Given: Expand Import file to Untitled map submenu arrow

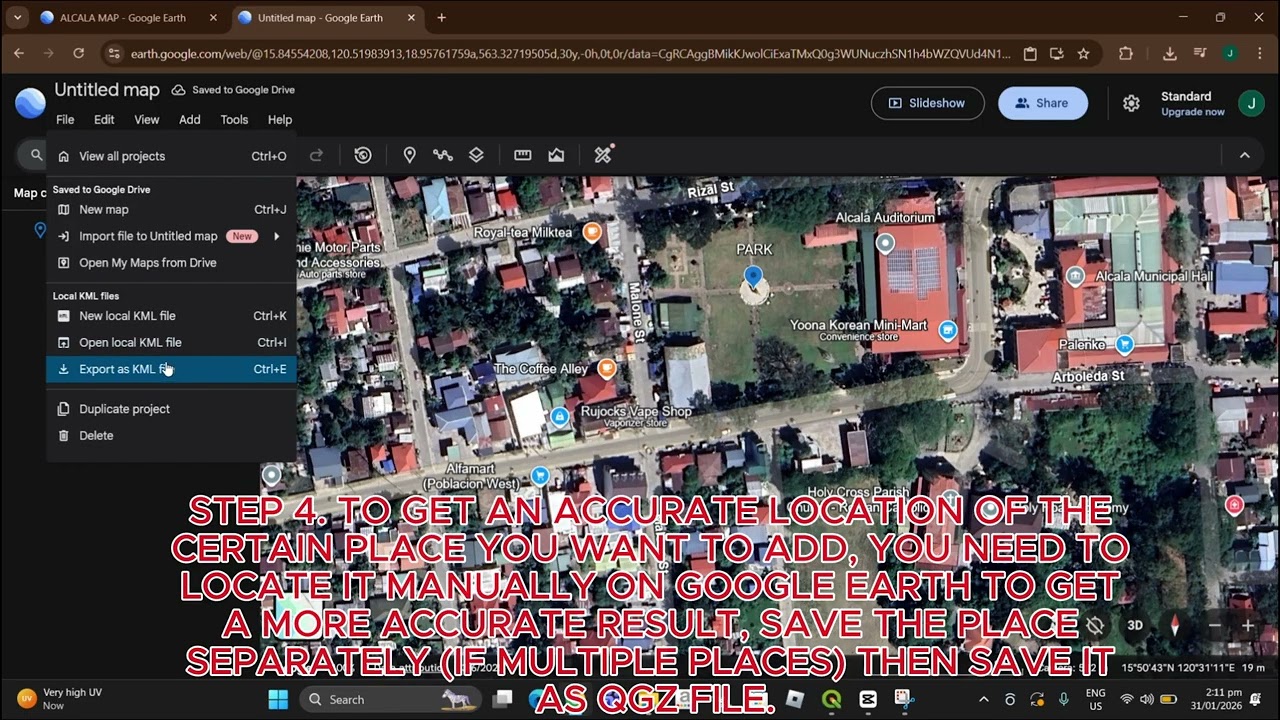Looking at the screenshot, I should pyautogui.click(x=276, y=236).
